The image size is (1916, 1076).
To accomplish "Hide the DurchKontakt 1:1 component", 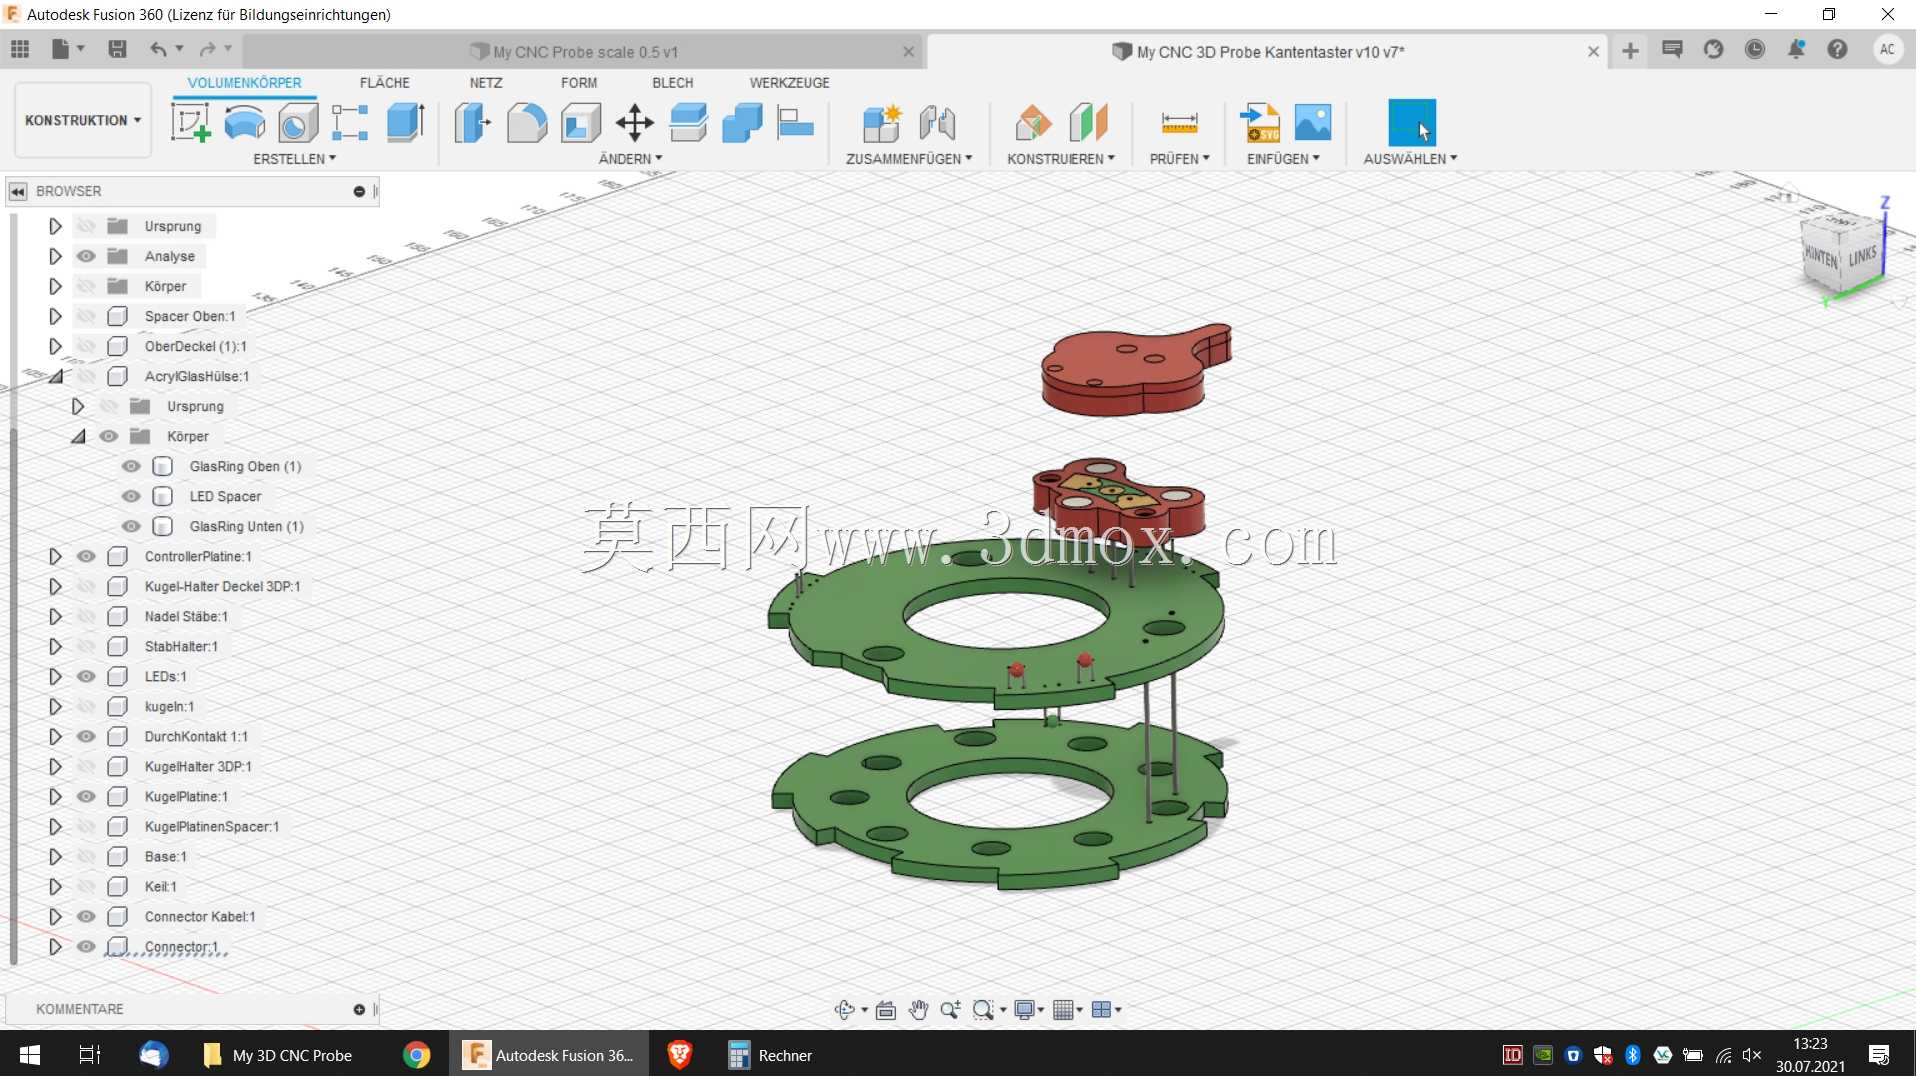I will tap(87, 736).
